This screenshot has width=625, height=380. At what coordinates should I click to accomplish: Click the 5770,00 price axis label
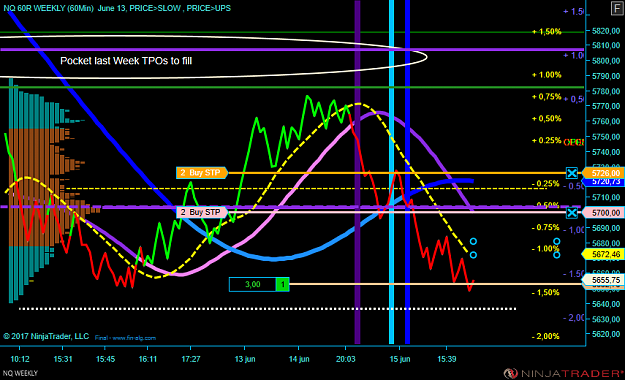tap(606, 106)
